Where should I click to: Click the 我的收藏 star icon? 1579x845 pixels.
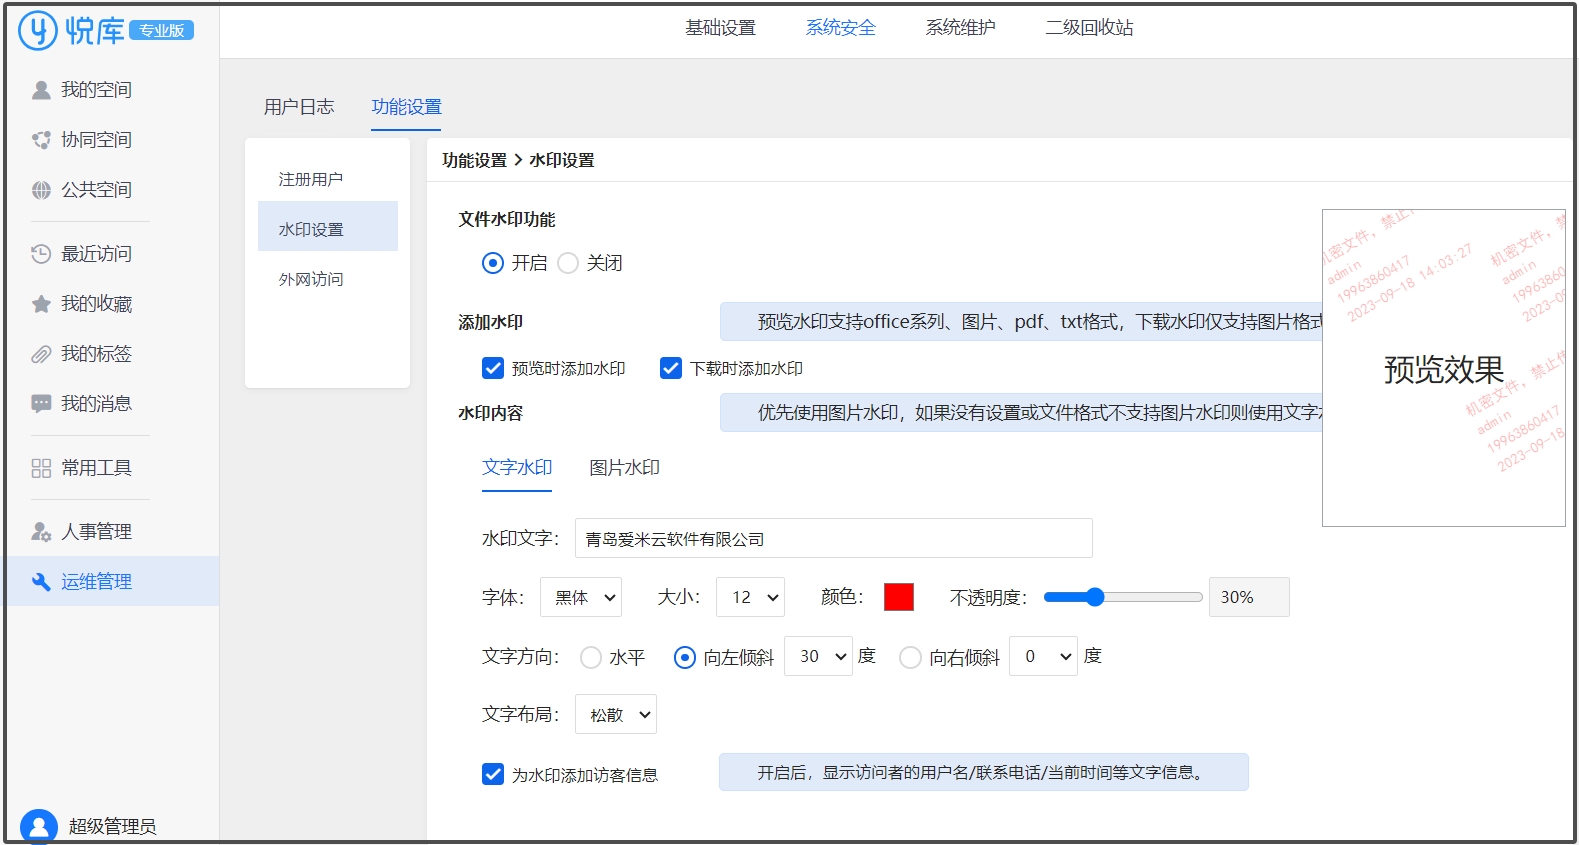click(x=41, y=304)
